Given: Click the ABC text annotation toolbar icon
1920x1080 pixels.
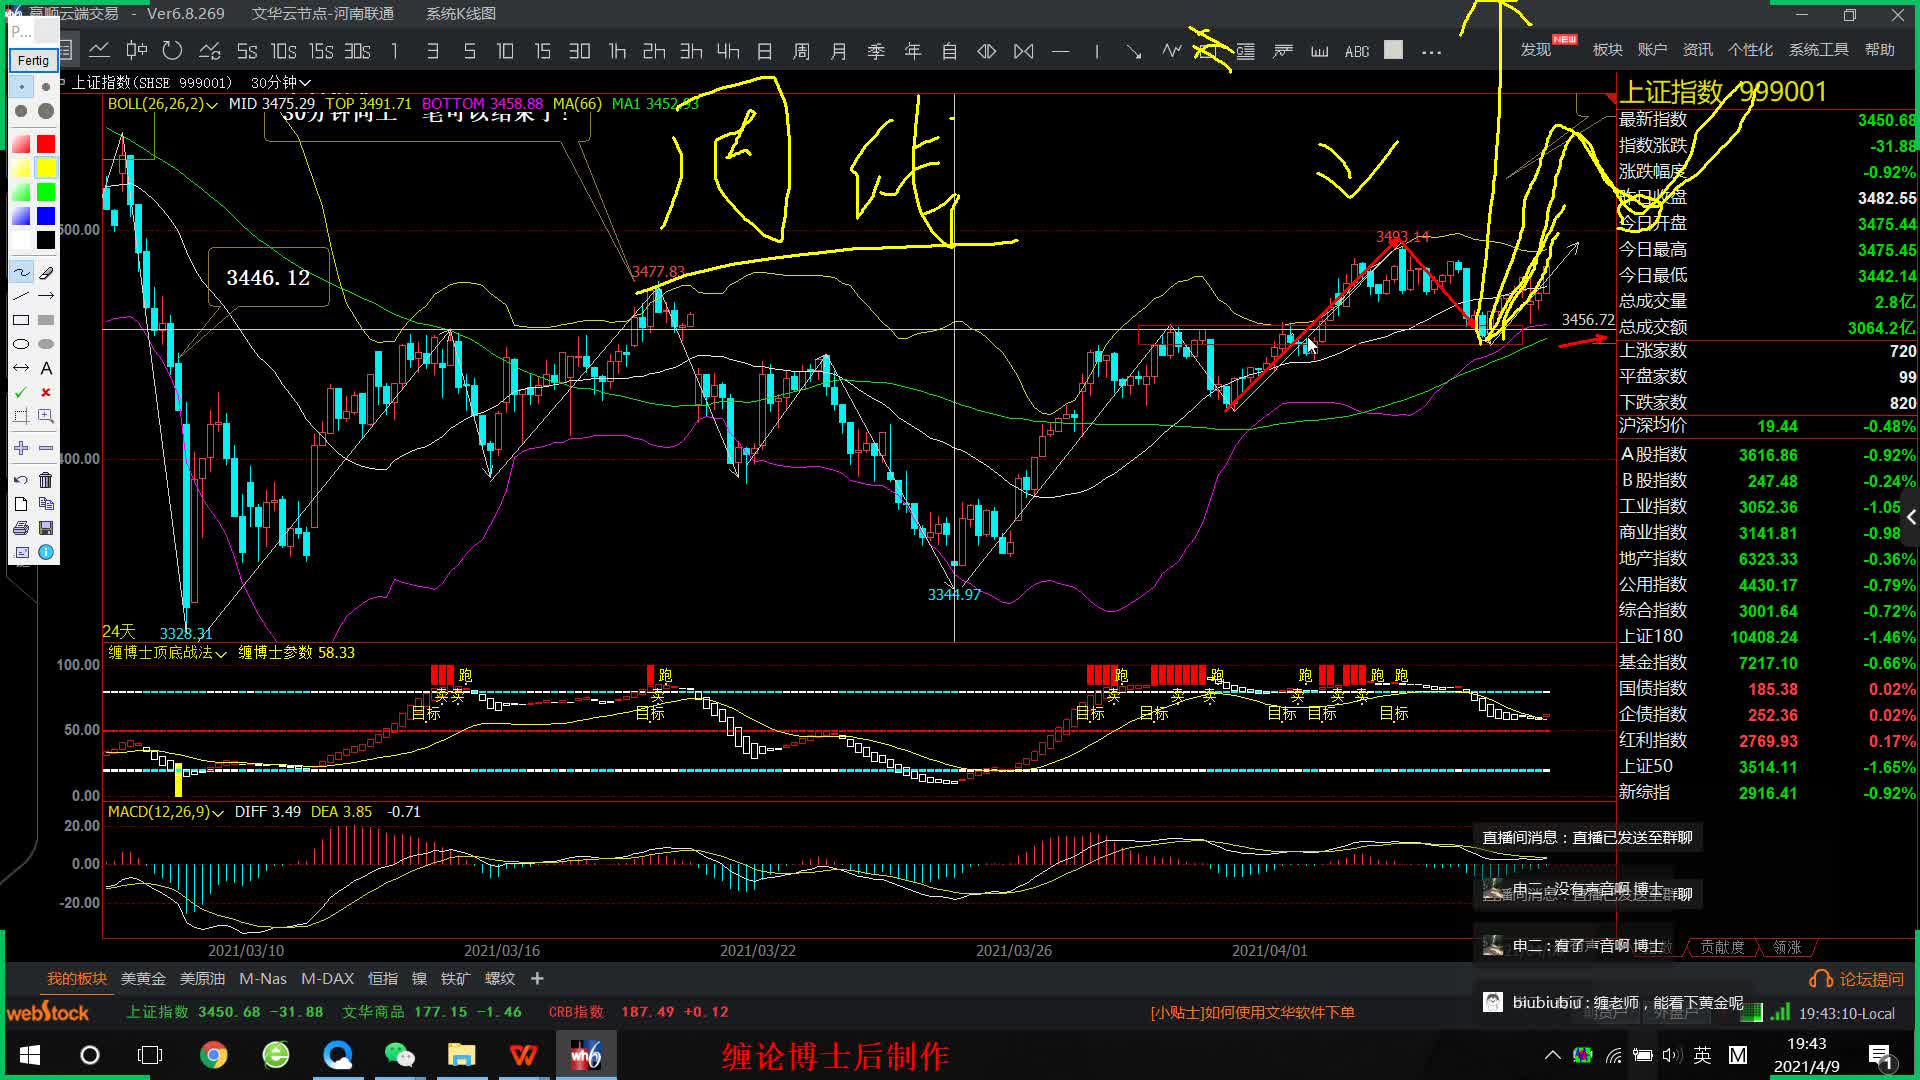Looking at the screenshot, I should [1357, 51].
